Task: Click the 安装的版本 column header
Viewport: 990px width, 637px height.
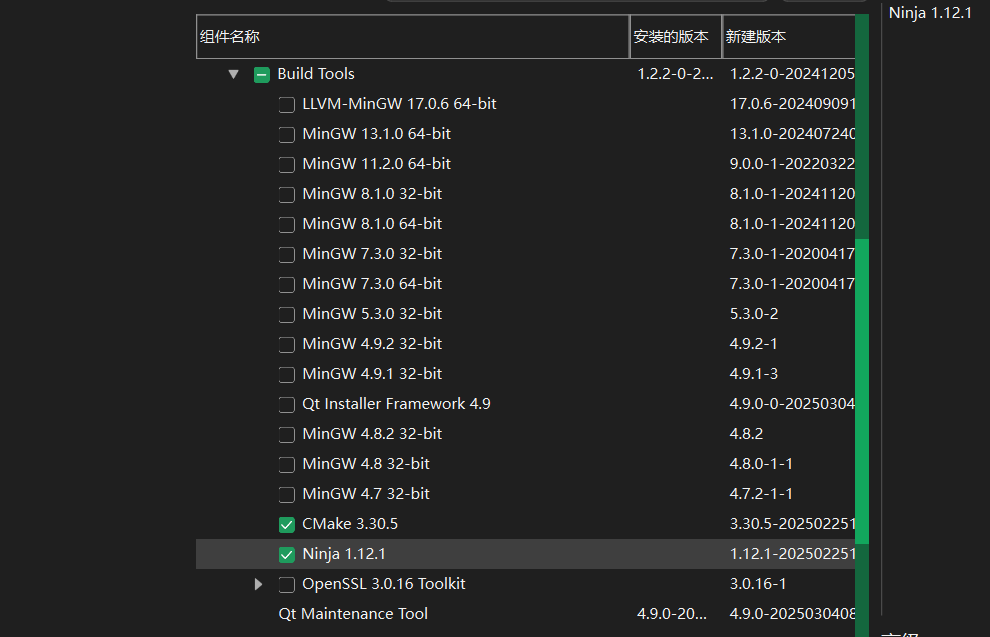Action: [676, 37]
